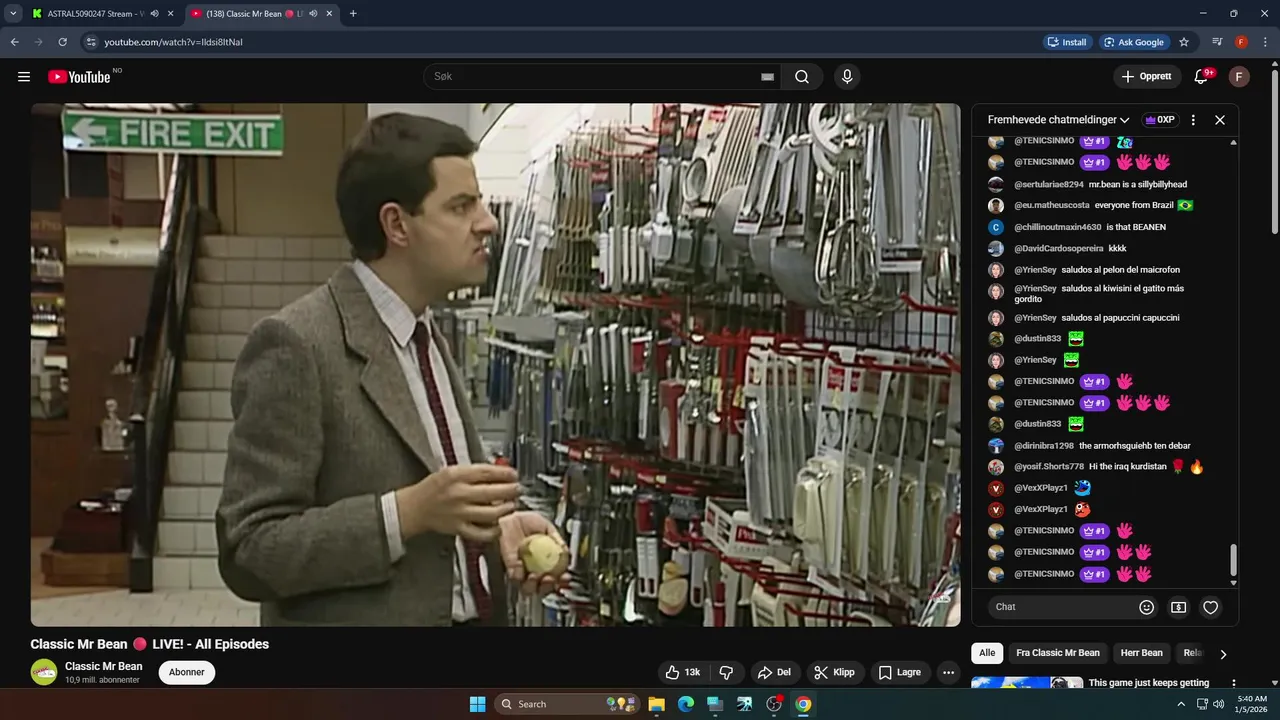Open the Classic Mr Bean channel avatar

tap(44, 672)
